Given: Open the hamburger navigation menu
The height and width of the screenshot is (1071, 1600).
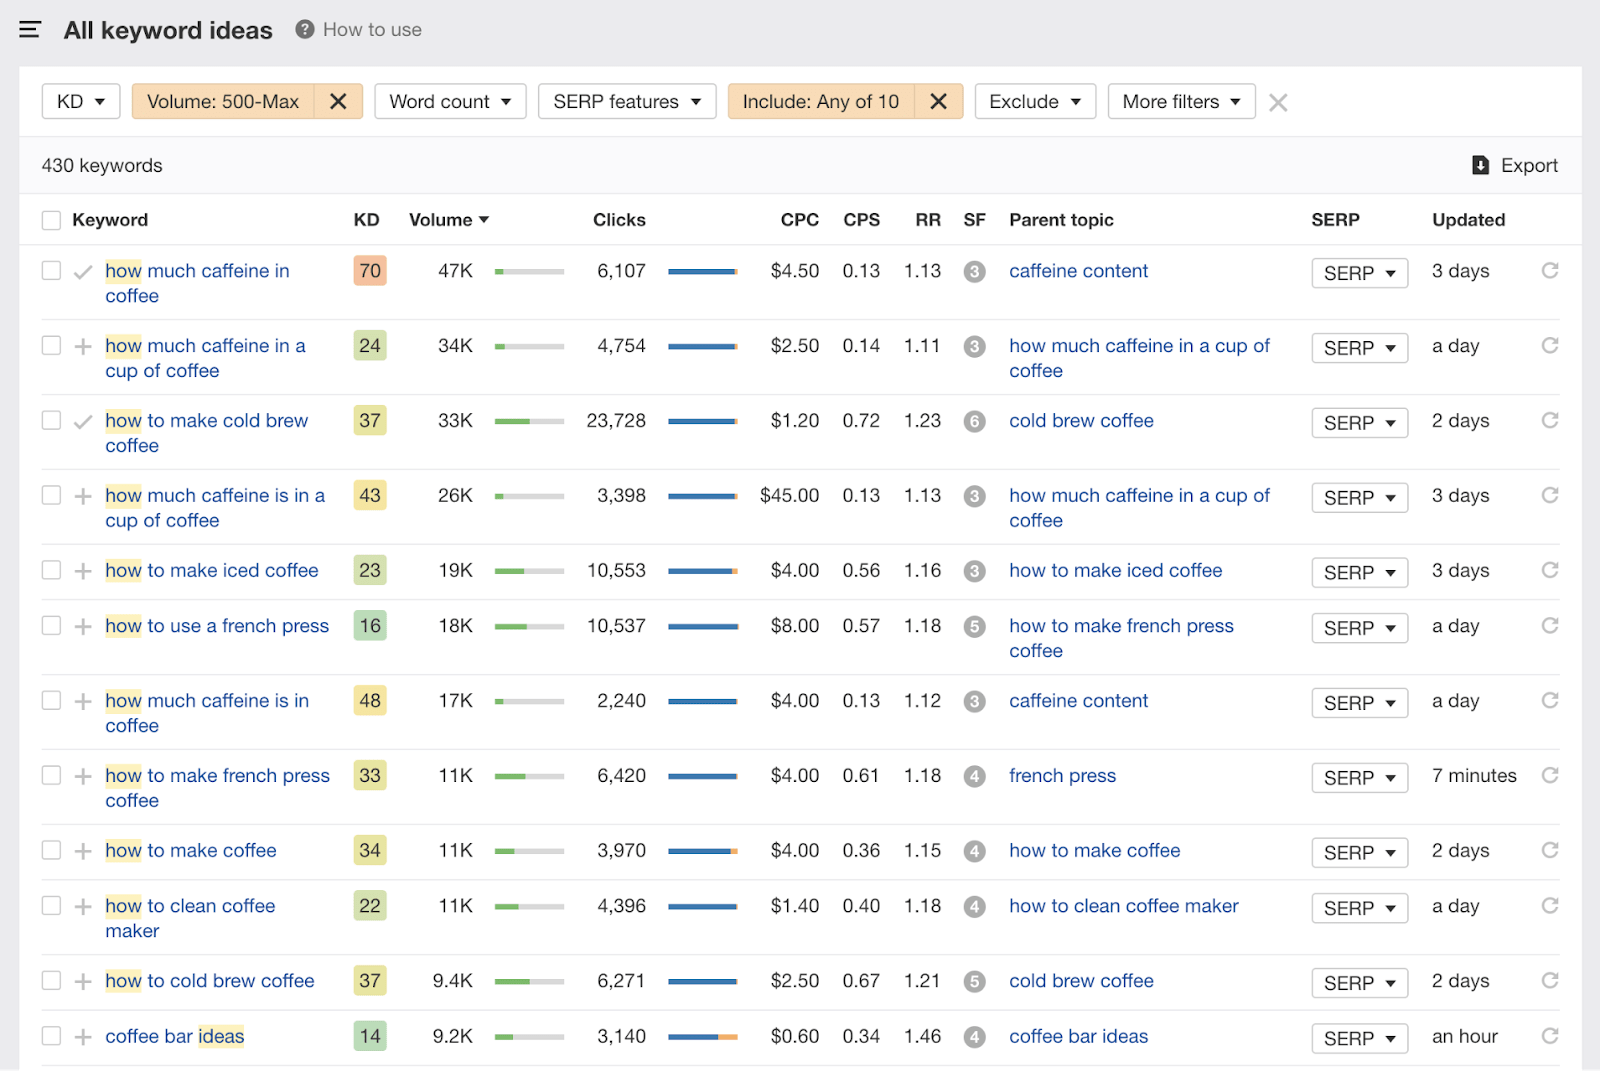Looking at the screenshot, I should click(29, 29).
